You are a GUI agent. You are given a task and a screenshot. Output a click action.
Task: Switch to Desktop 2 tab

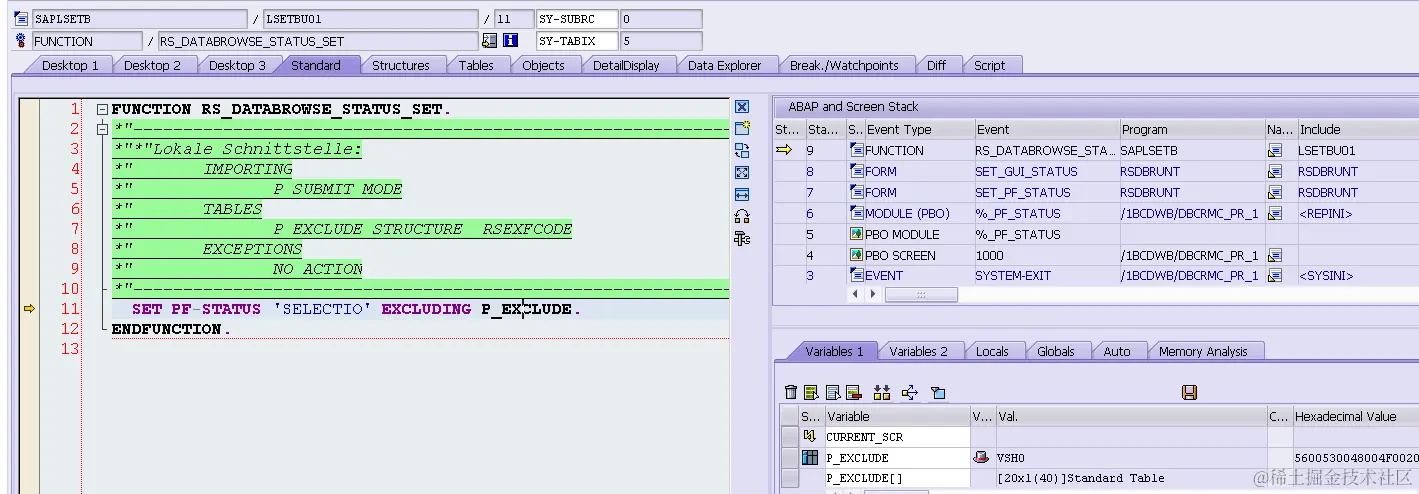152,65
